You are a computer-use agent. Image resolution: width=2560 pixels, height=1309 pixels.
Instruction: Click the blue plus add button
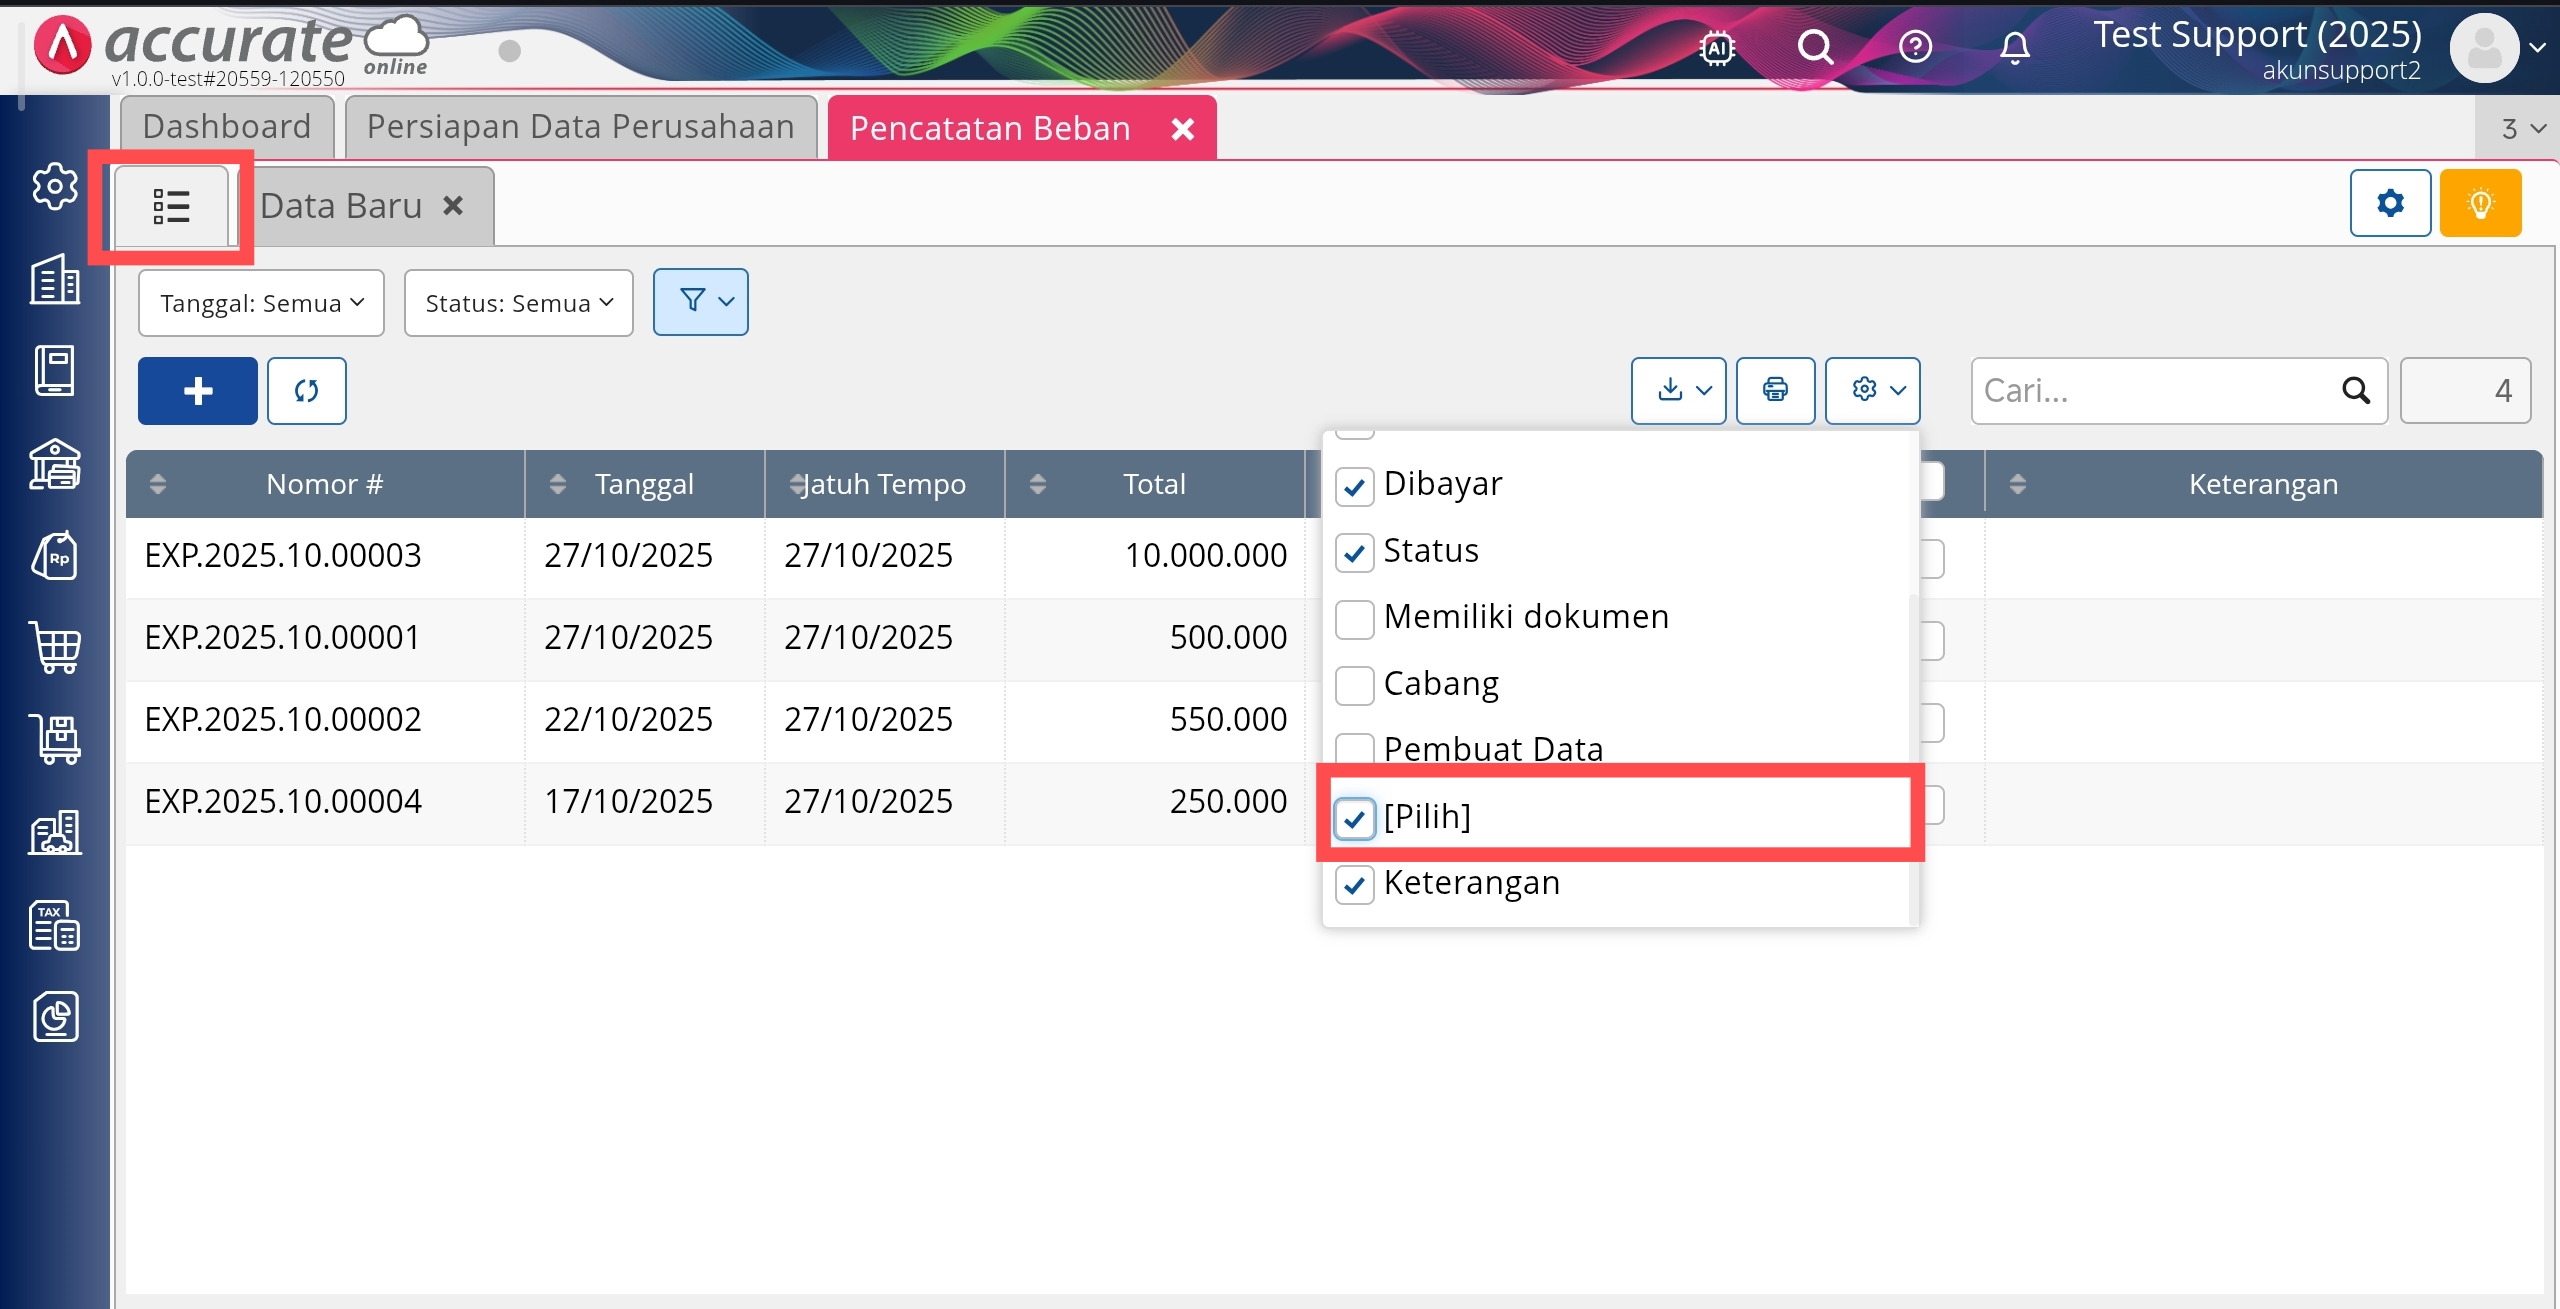point(198,391)
